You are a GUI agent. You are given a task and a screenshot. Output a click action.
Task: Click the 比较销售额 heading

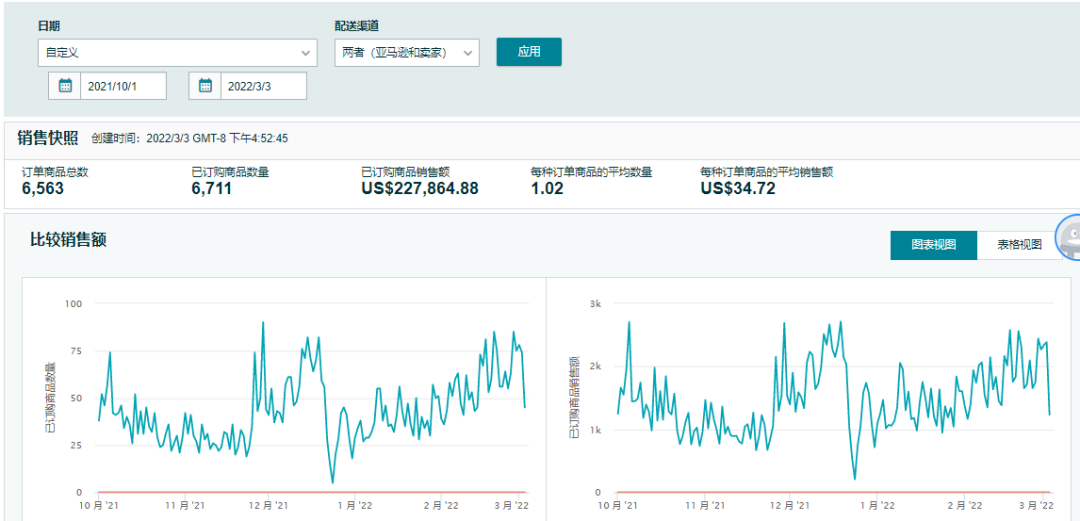[x=68, y=240]
